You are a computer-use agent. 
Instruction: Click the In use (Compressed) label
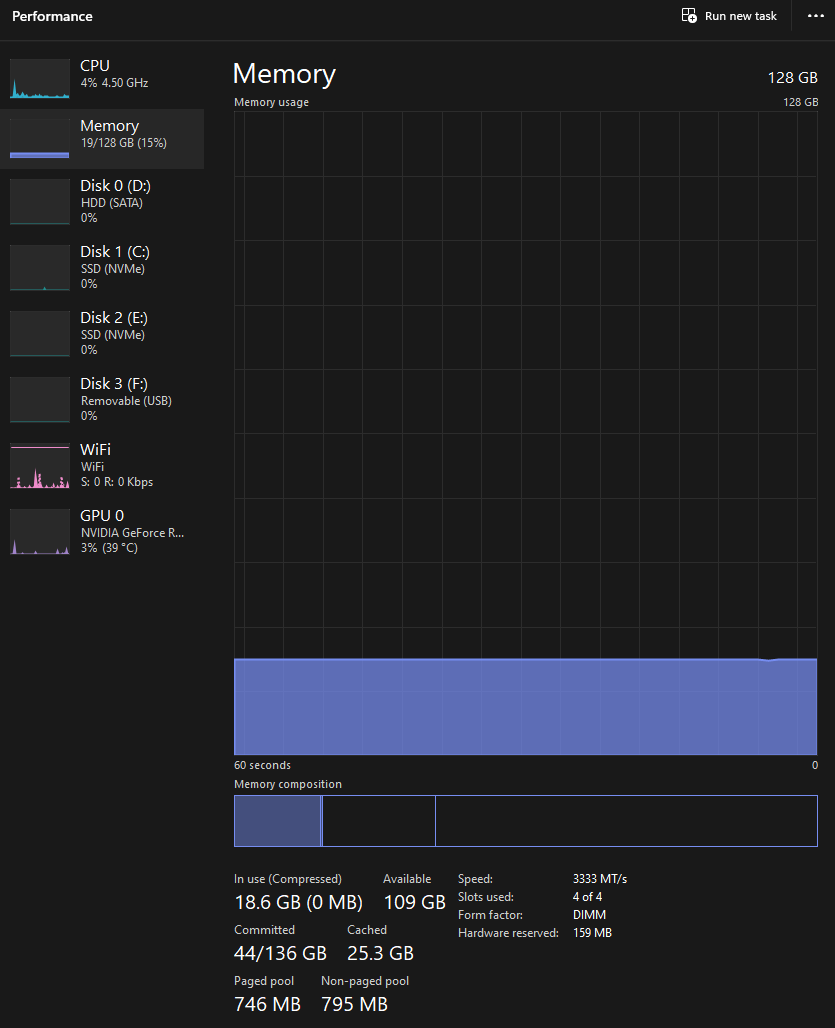coord(288,879)
